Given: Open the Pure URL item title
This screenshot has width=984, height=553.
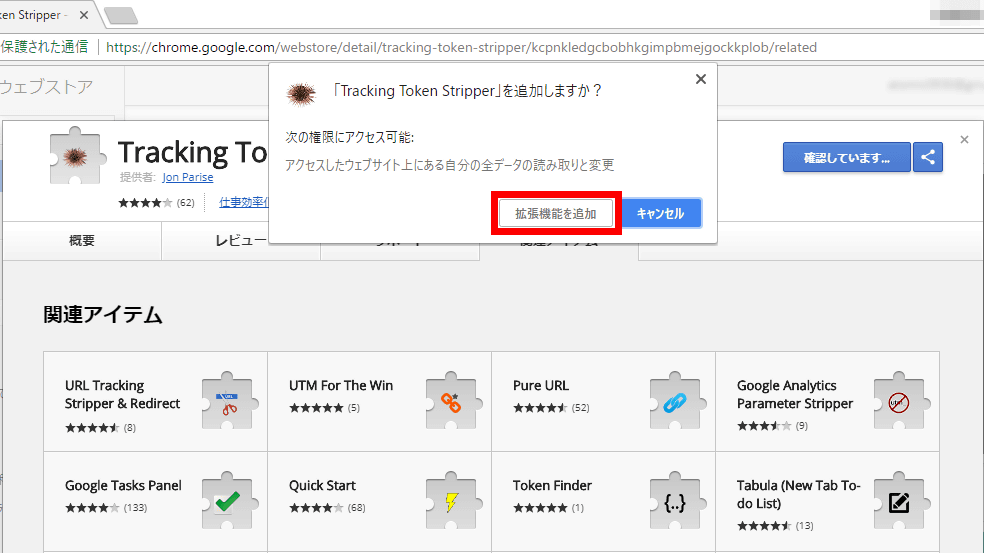Looking at the screenshot, I should 540,385.
